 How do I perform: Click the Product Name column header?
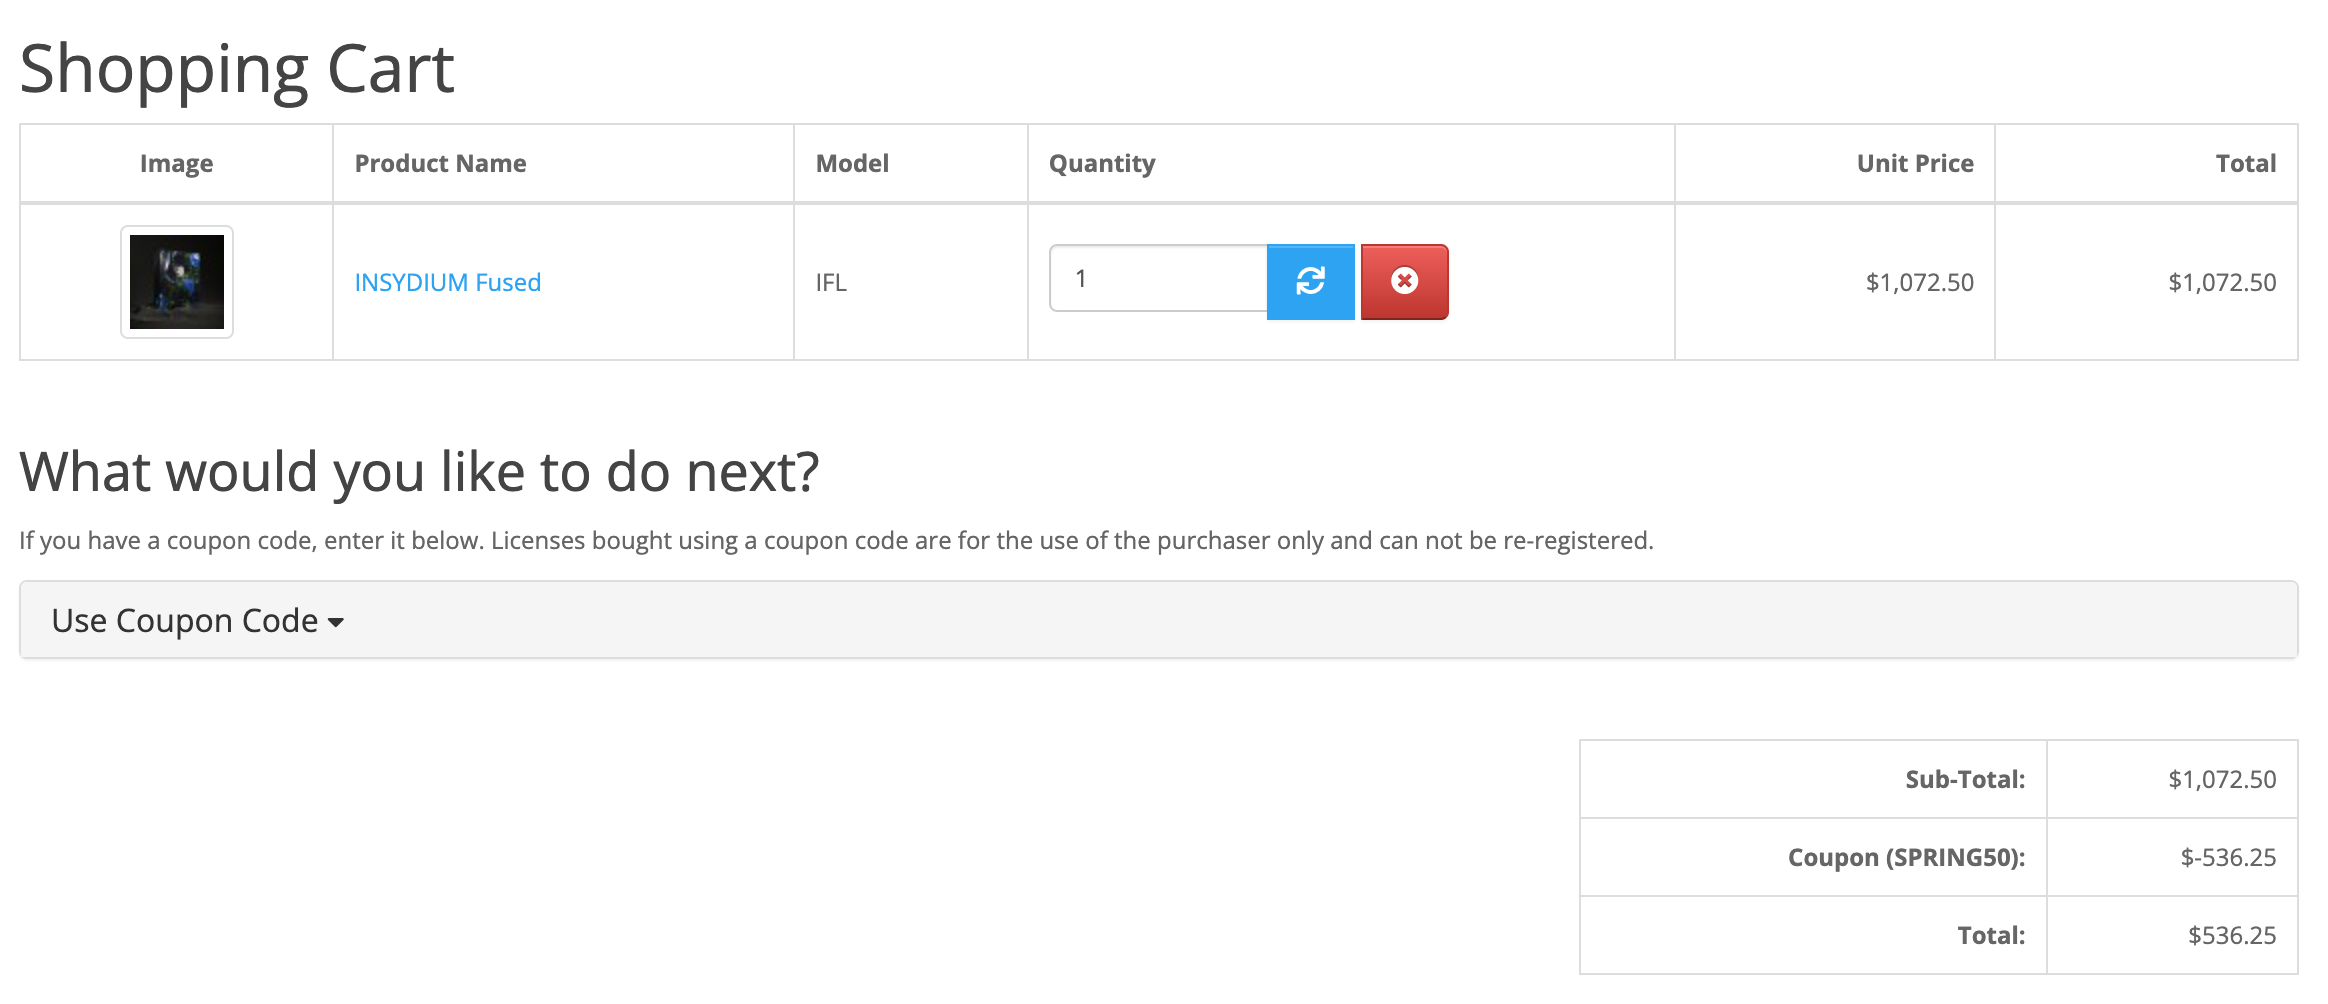point(440,163)
